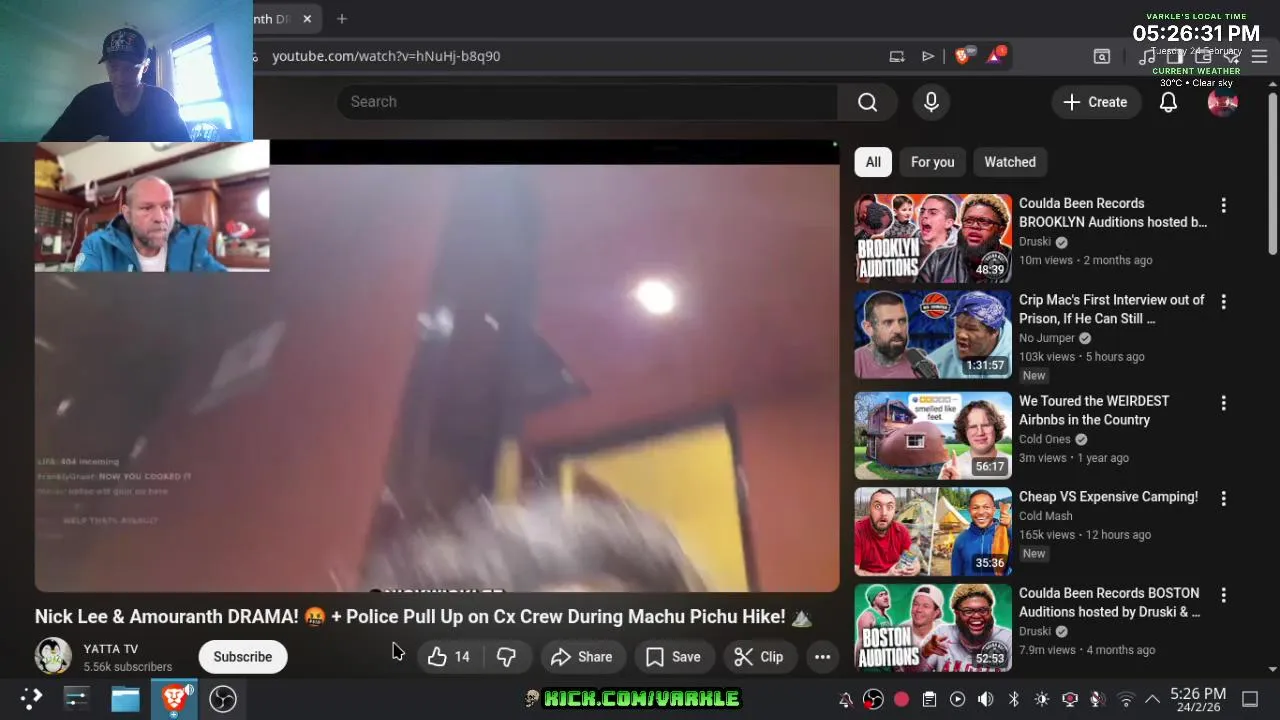Click the send-page arrow icon in address bar

click(x=928, y=56)
